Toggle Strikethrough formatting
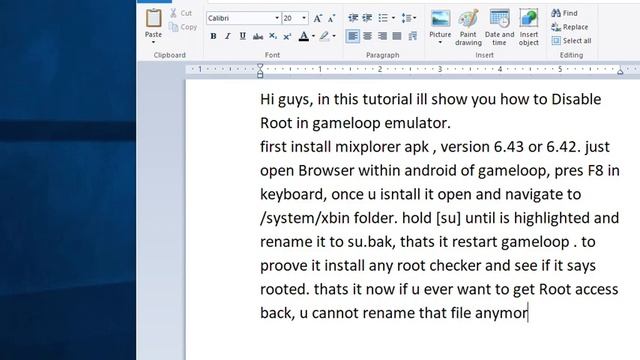Image resolution: width=640 pixels, height=360 pixels. (x=258, y=36)
